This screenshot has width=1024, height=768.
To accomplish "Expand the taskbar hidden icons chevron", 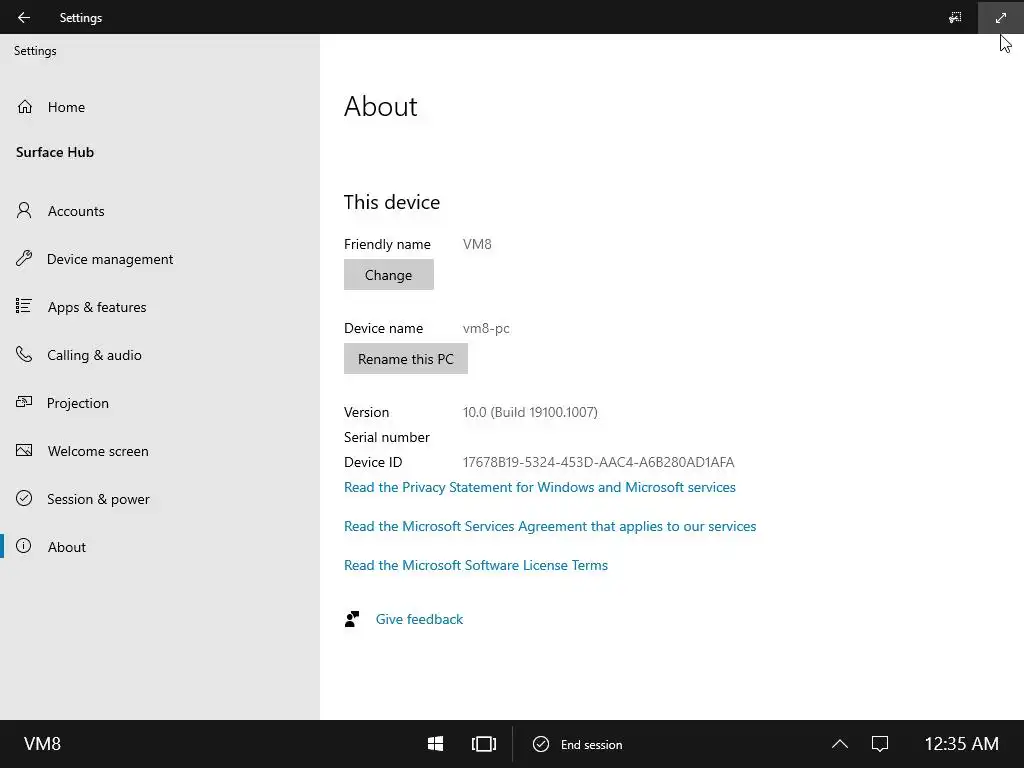I will pos(840,744).
